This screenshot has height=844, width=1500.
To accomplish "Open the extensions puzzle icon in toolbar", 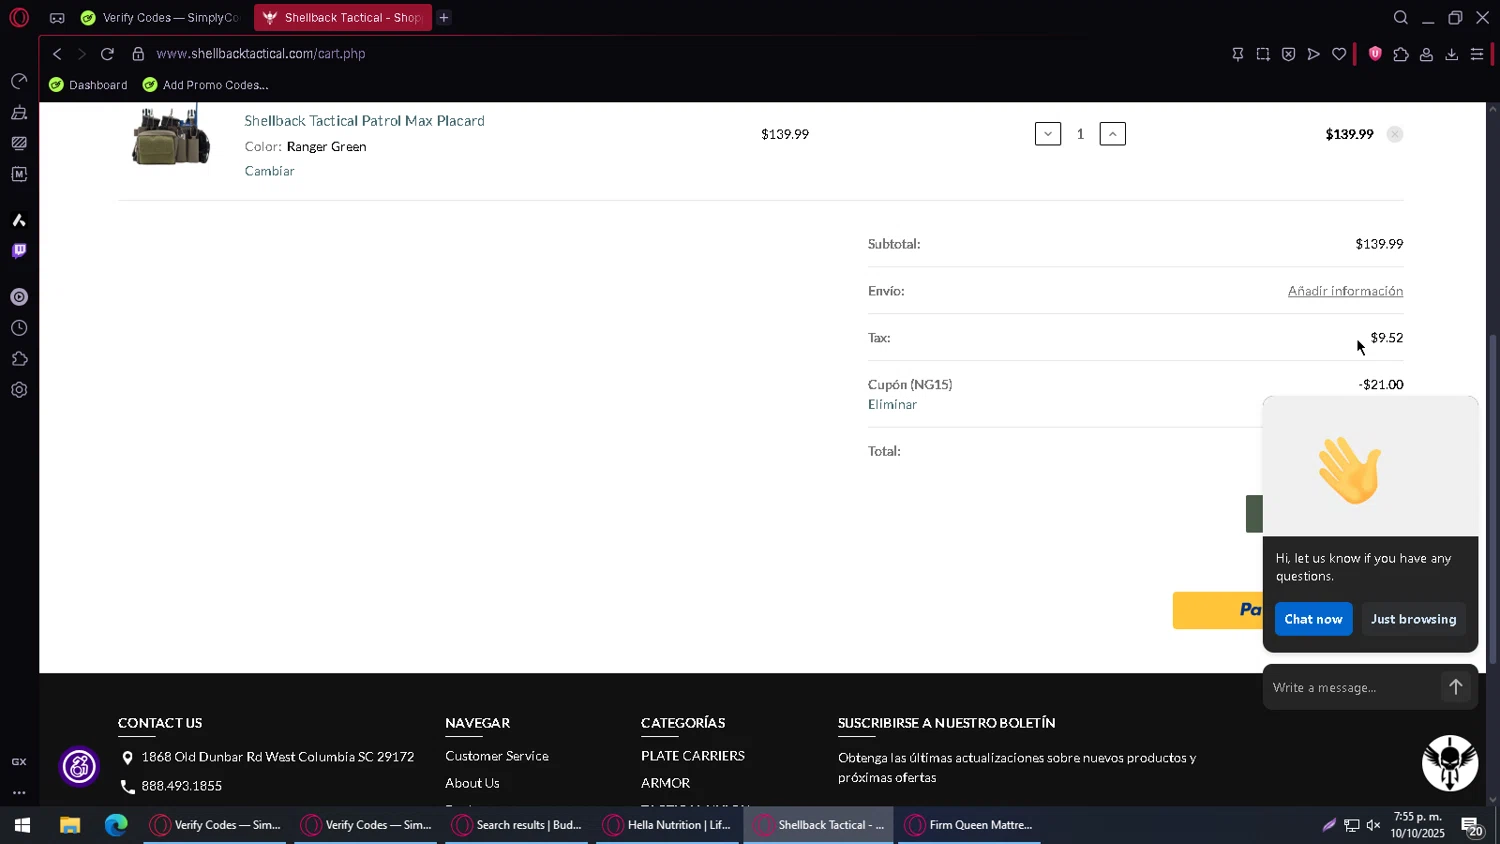I will coord(1401,54).
